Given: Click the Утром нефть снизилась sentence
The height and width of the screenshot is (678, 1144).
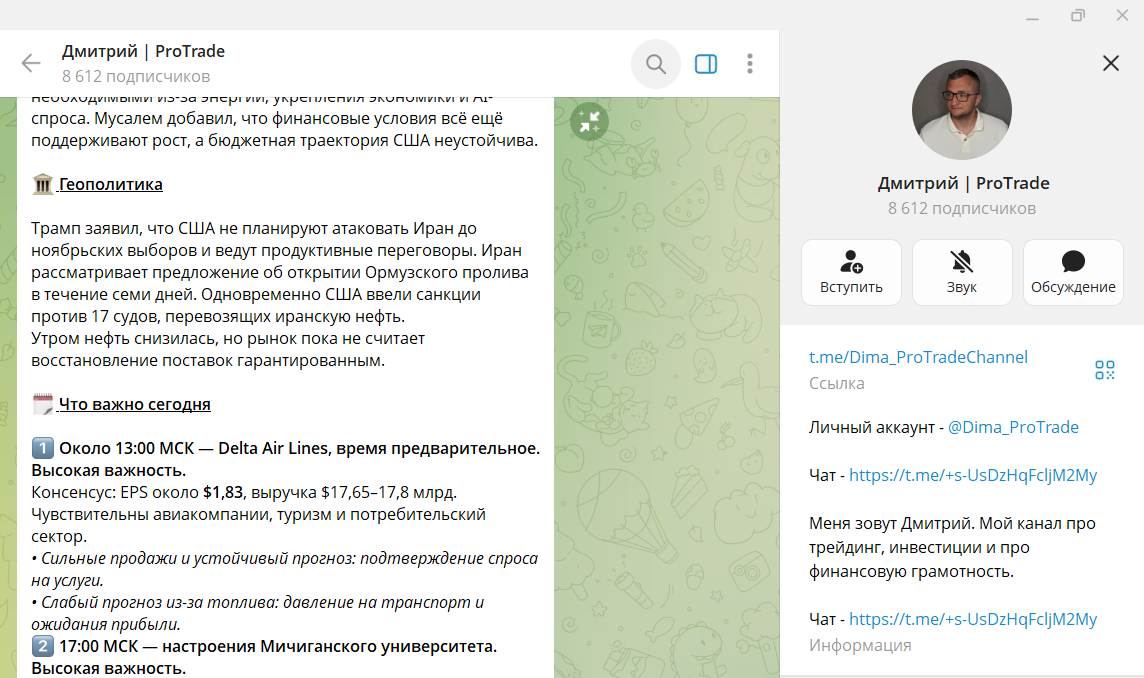Looking at the screenshot, I should pos(228,350).
